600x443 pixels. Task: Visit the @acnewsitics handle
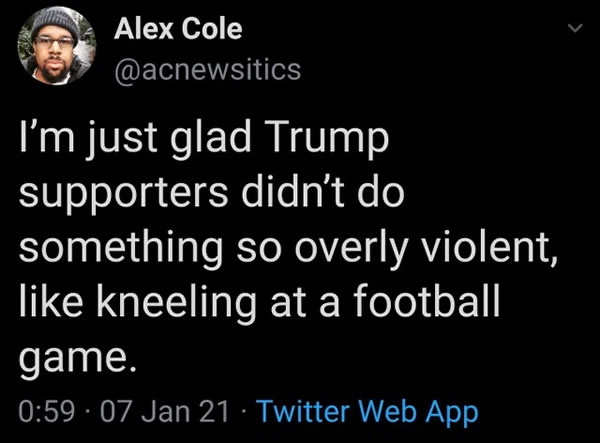tap(206, 70)
